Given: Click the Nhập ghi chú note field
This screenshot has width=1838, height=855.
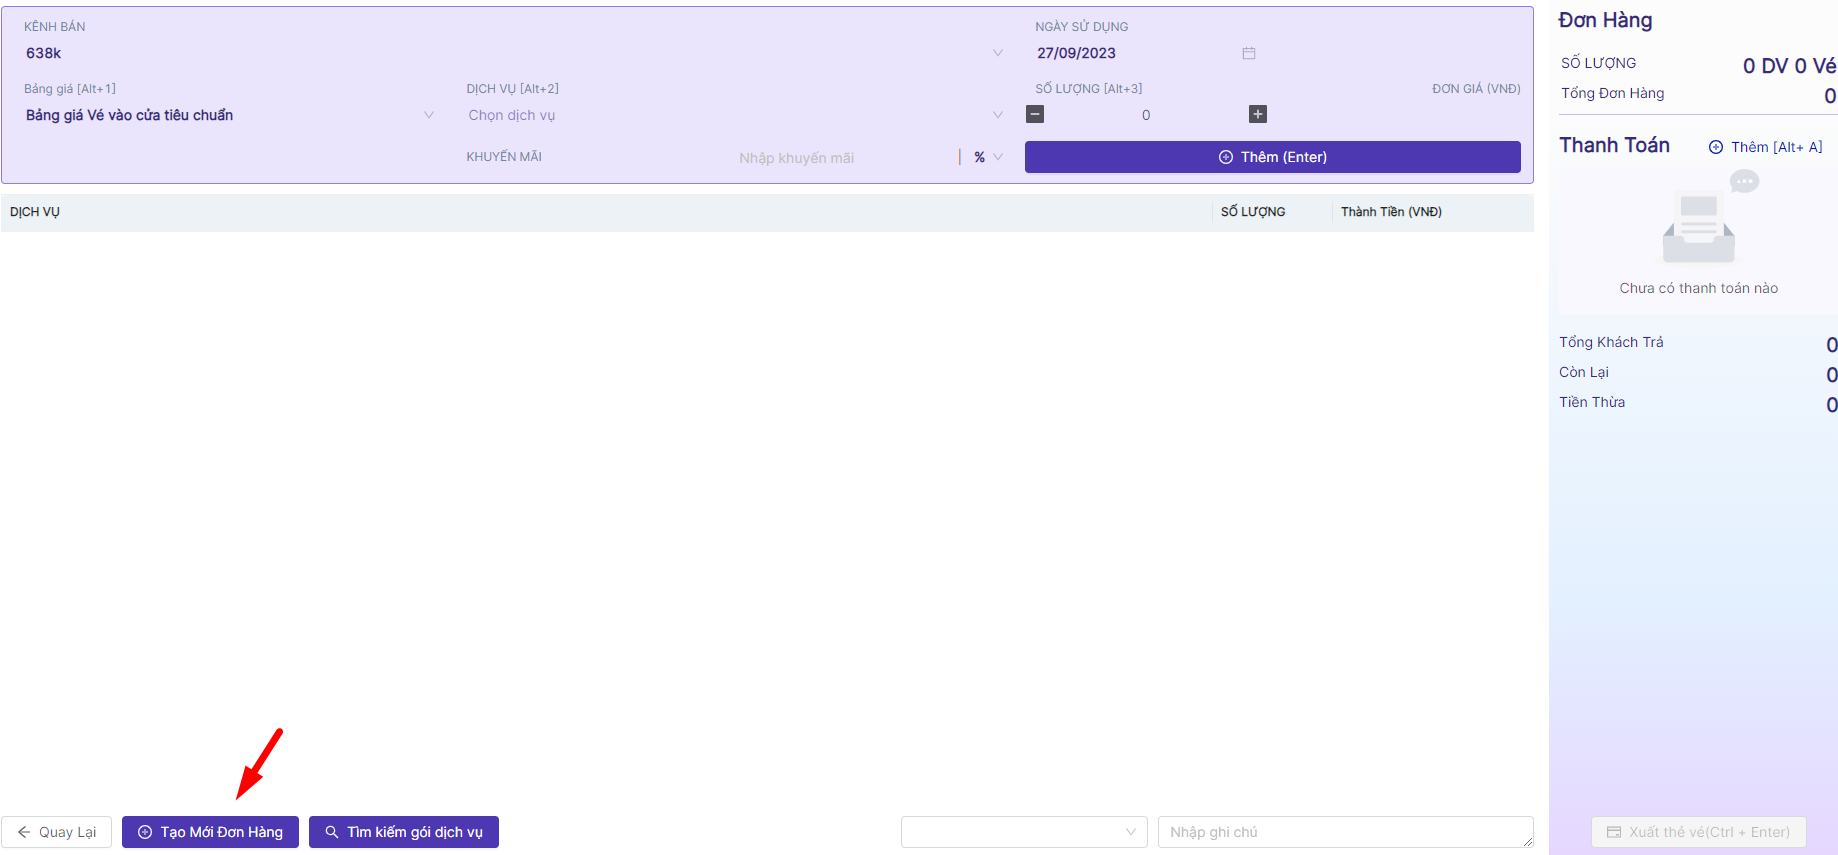Looking at the screenshot, I should (x=1346, y=832).
